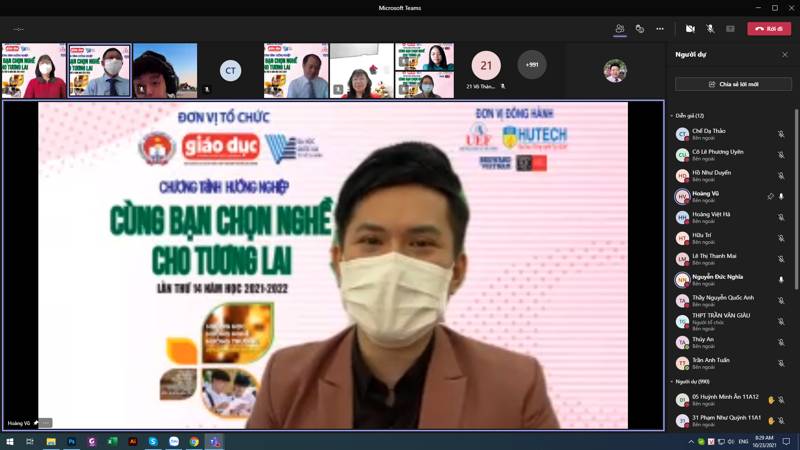The width and height of the screenshot is (800, 450).
Task: Open Excel from the taskbar
Action: pyautogui.click(x=112, y=441)
